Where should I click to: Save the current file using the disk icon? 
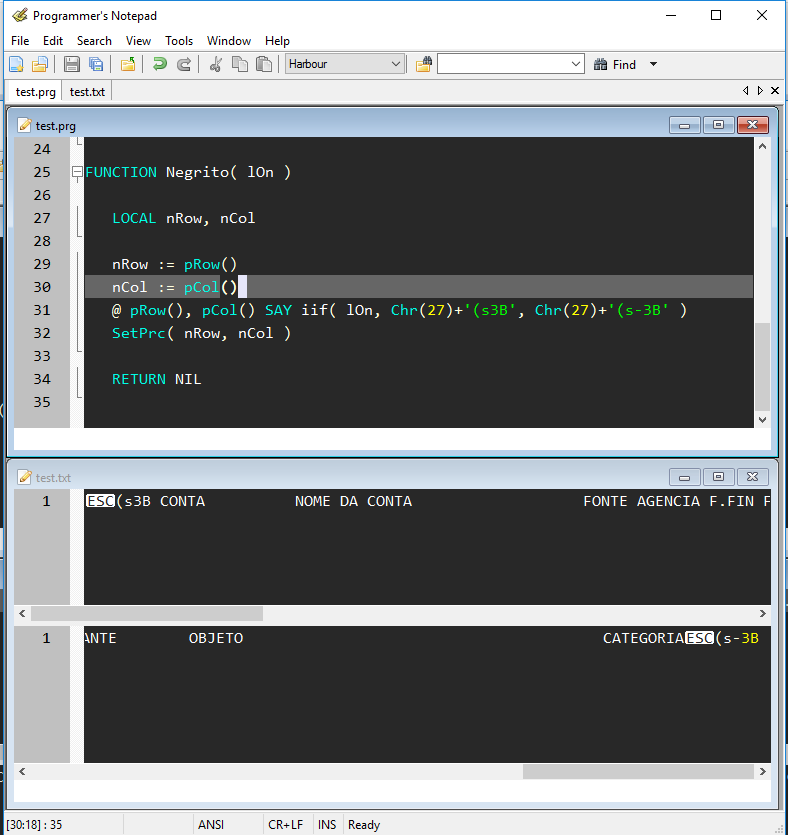click(72, 64)
